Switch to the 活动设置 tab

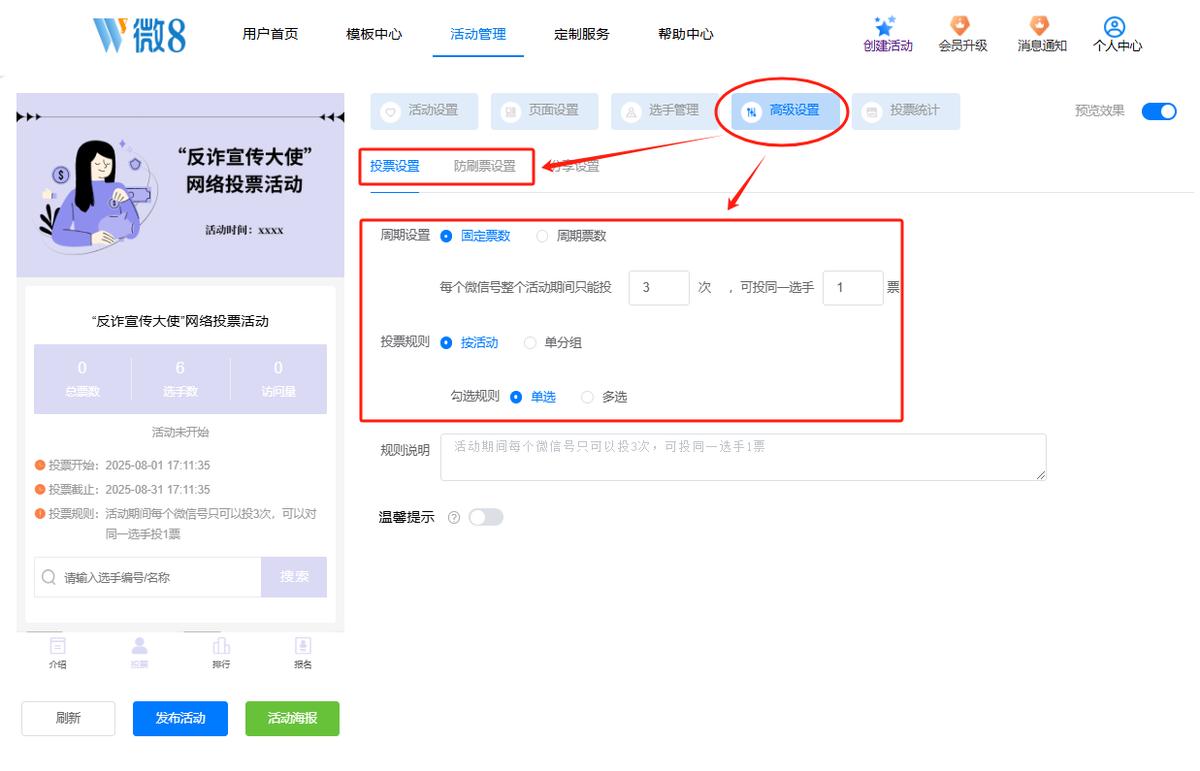coord(424,111)
